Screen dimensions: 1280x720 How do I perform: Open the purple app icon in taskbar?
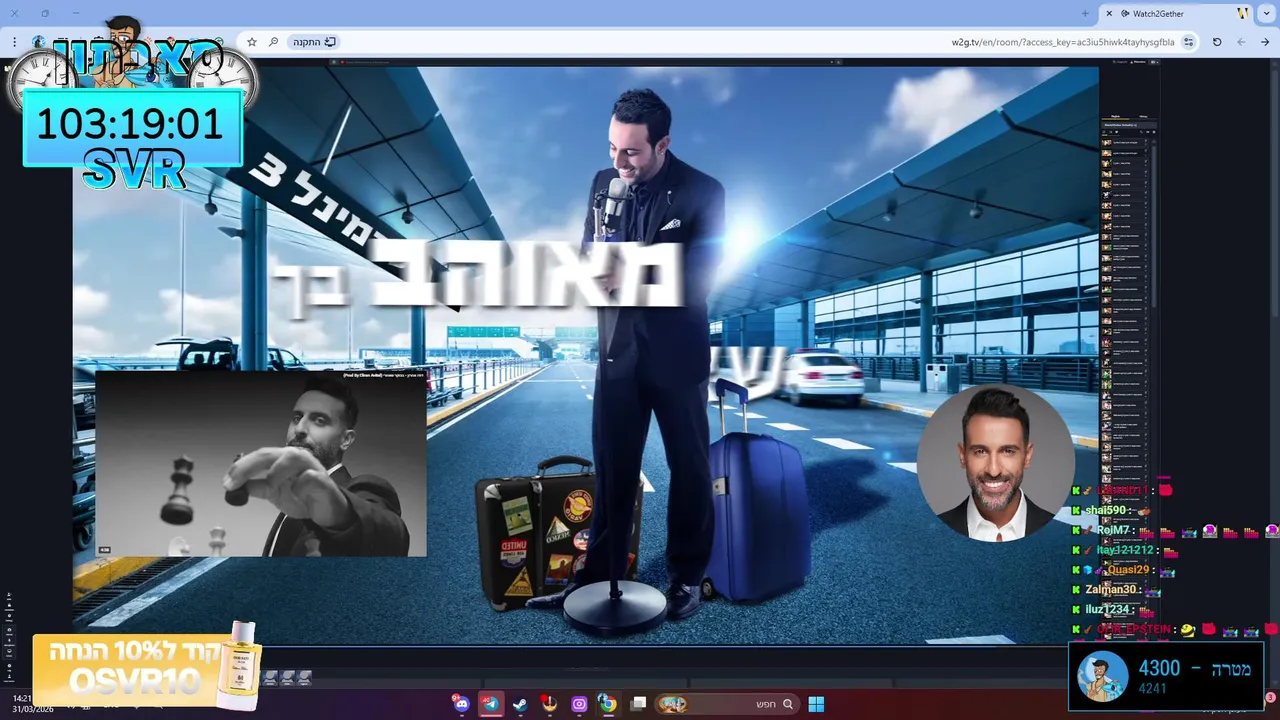pos(579,704)
